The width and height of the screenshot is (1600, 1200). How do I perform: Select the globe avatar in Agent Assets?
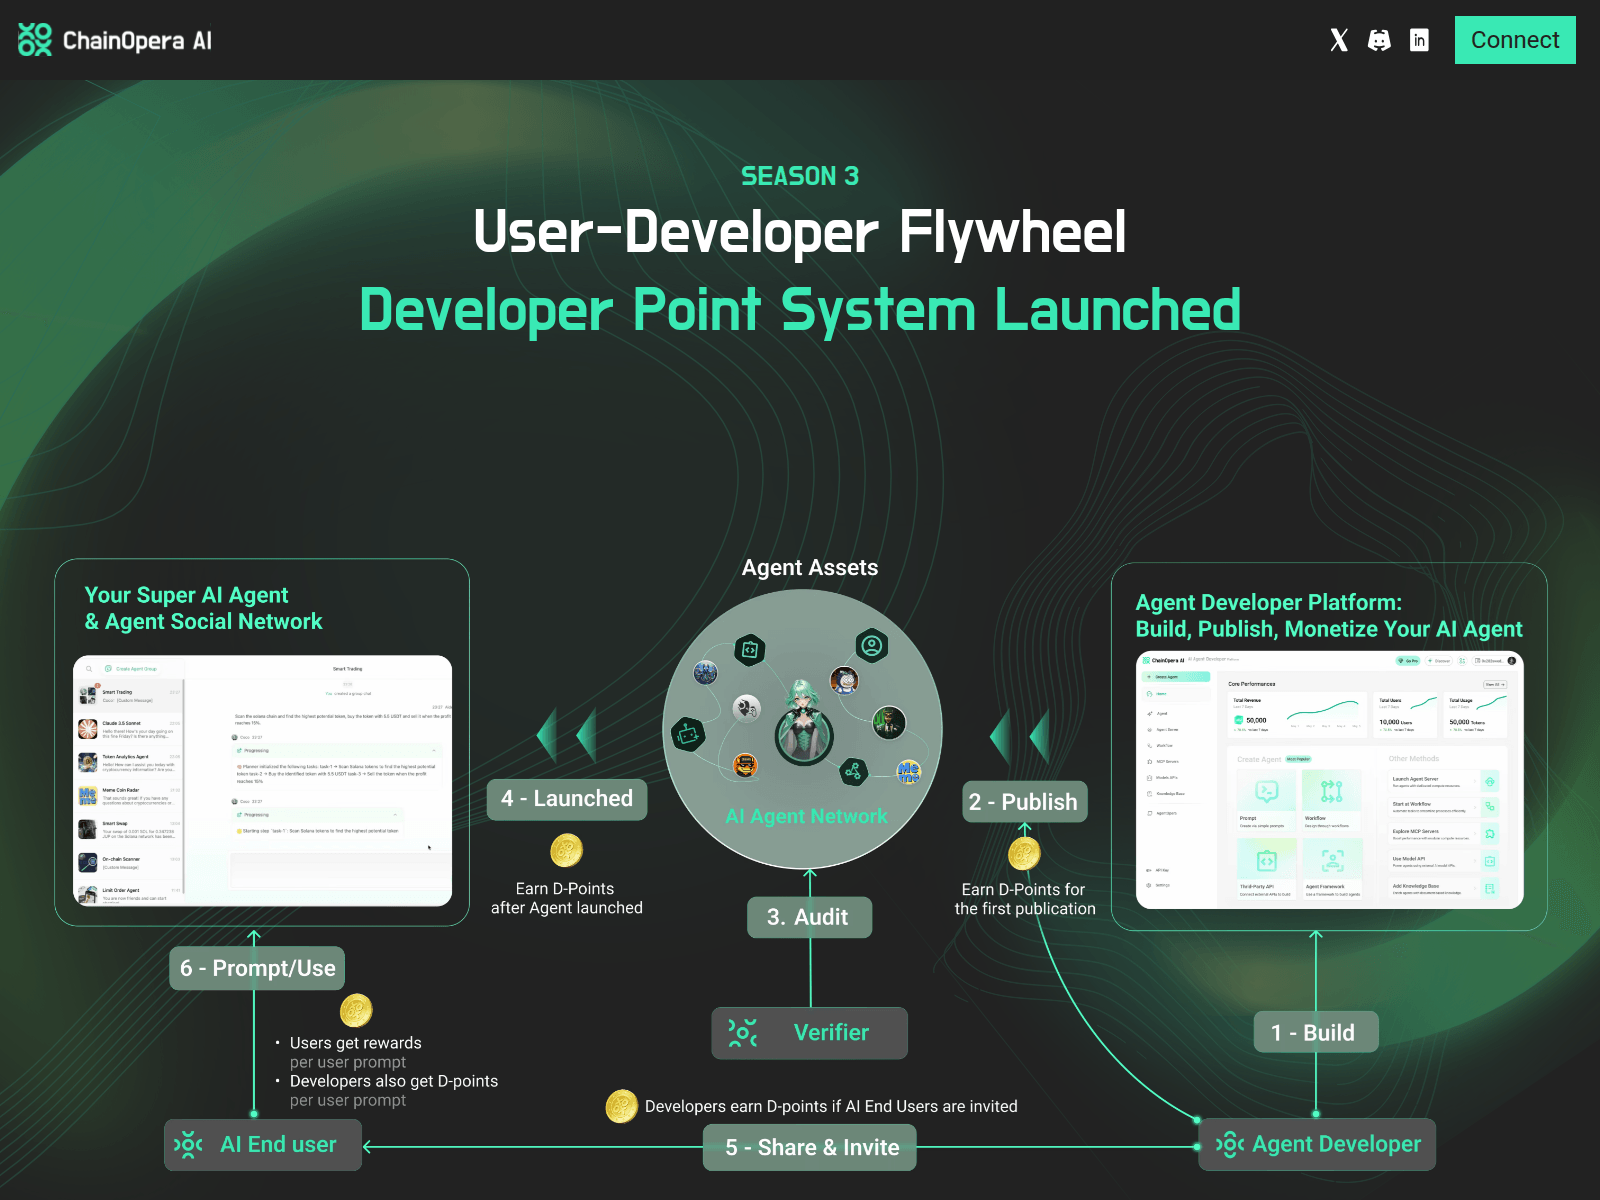coord(706,672)
